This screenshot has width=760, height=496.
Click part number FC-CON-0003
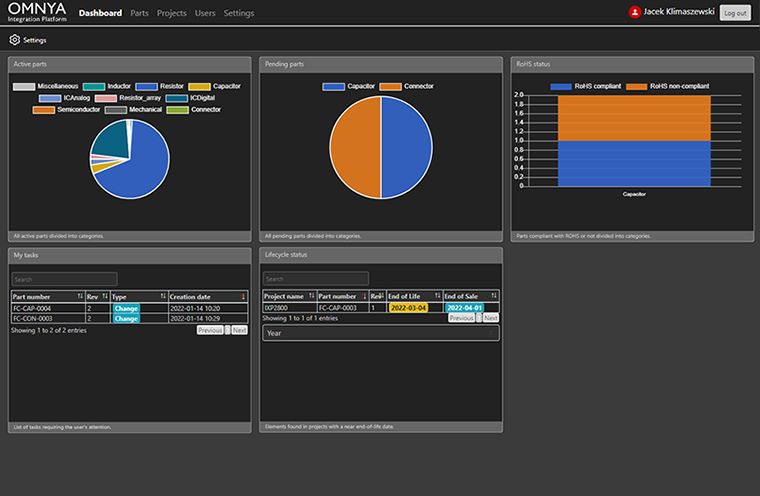click(x=32, y=319)
